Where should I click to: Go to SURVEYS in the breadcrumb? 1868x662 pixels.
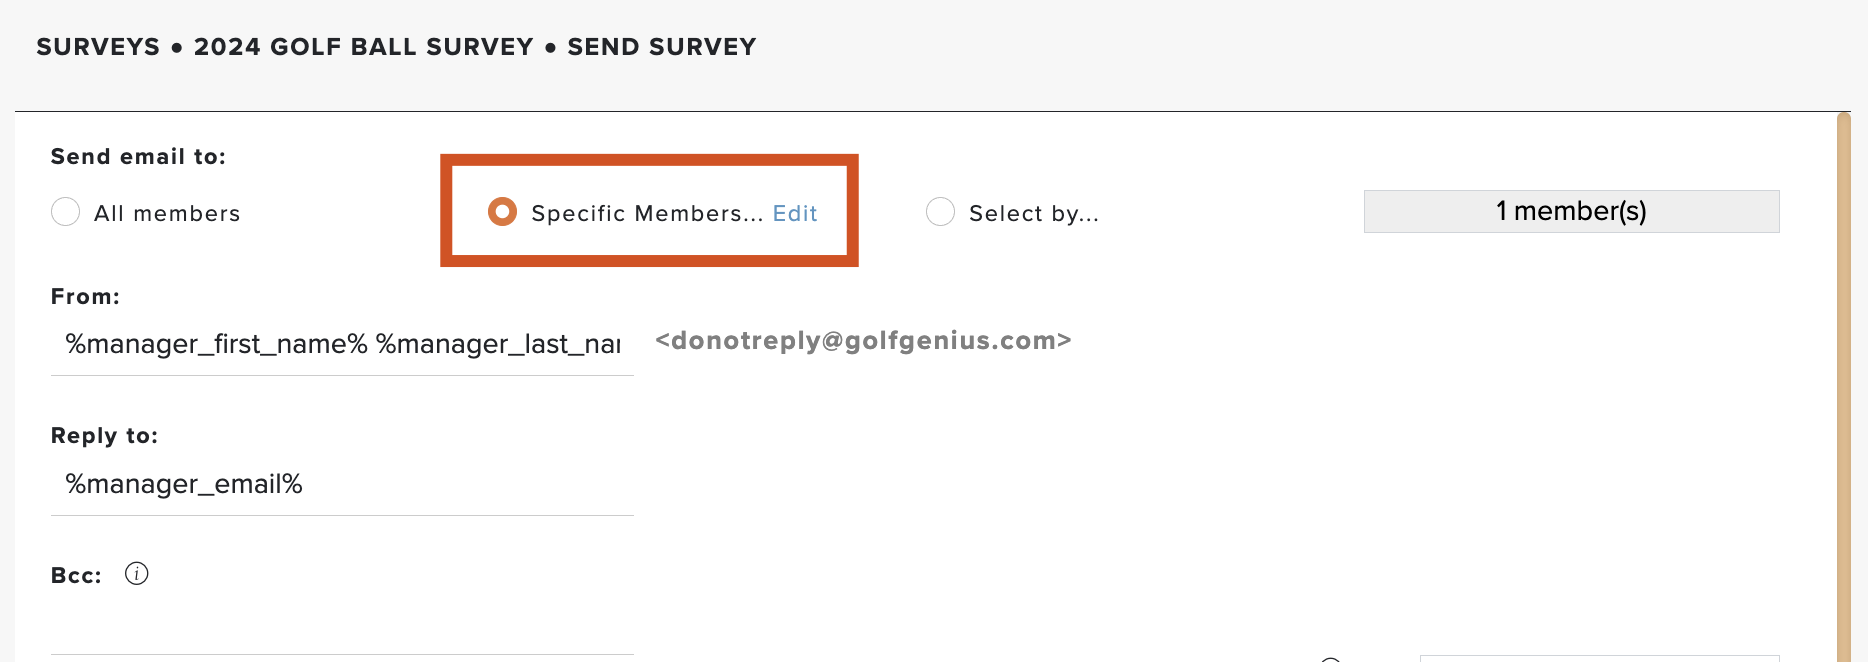pos(98,47)
